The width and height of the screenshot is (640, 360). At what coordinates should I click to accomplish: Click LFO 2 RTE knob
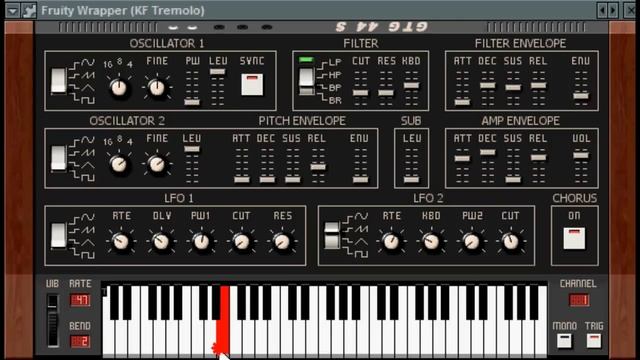[391, 242]
